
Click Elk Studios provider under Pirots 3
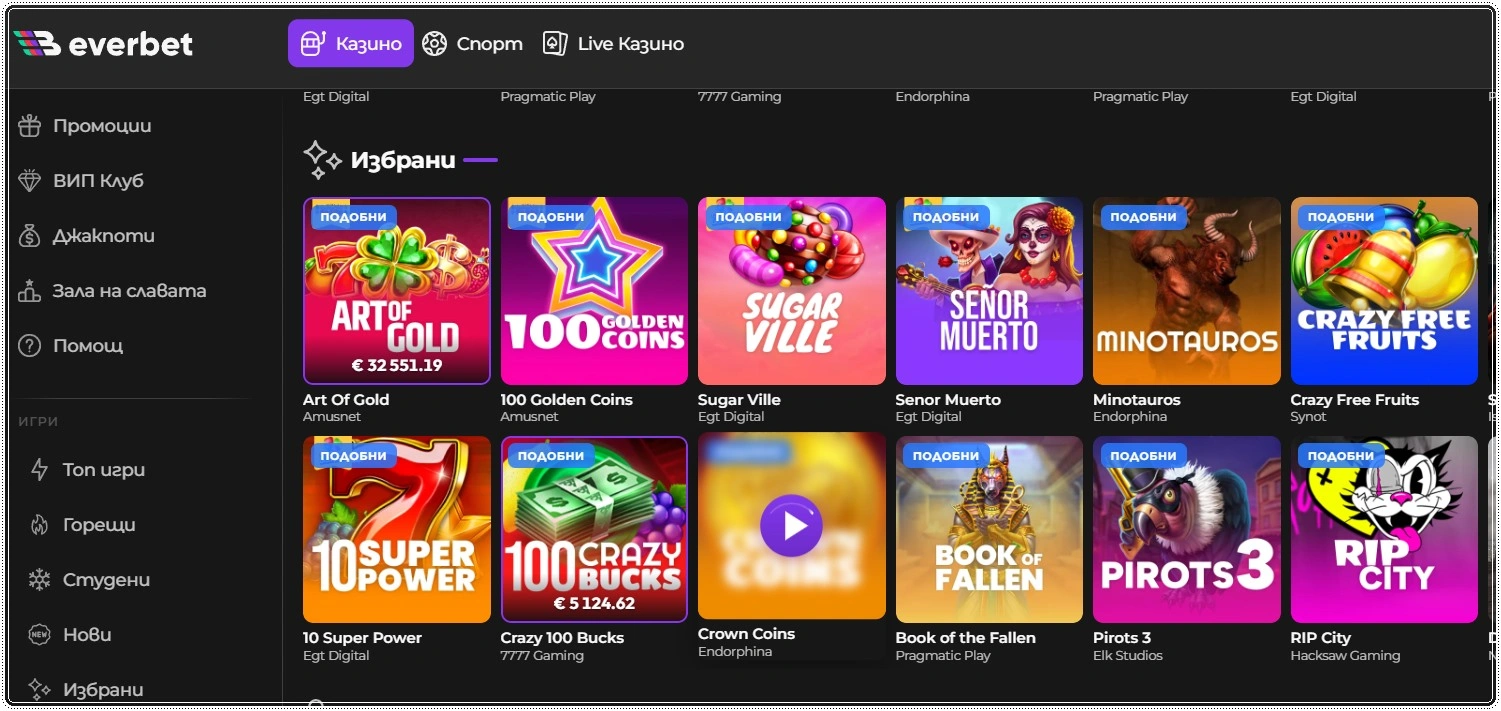(1128, 656)
